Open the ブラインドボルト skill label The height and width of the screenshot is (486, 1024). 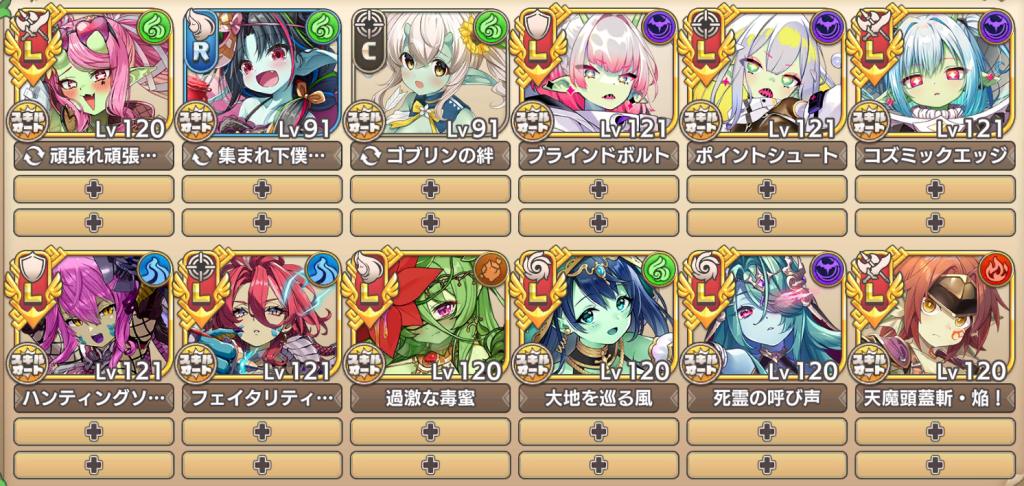coord(598,156)
